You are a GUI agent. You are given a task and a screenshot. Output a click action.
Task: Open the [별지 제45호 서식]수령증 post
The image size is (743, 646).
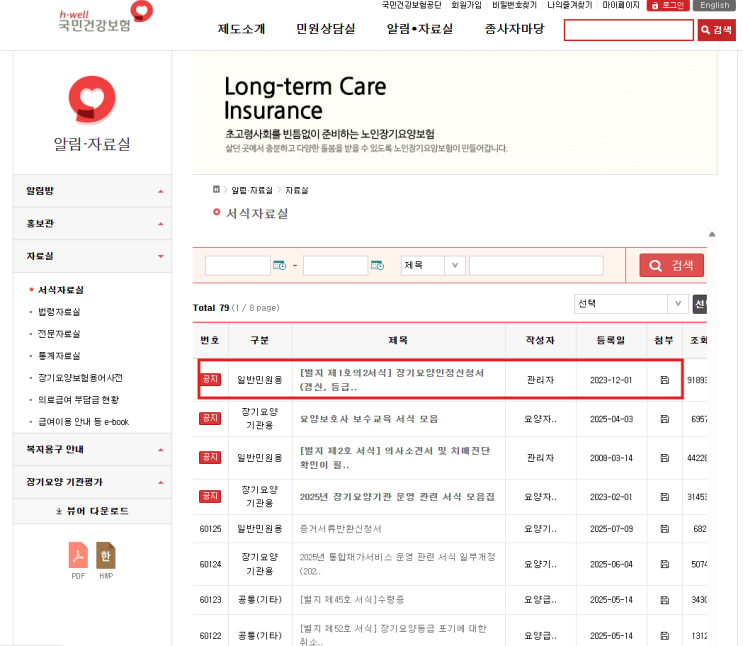coord(352,600)
